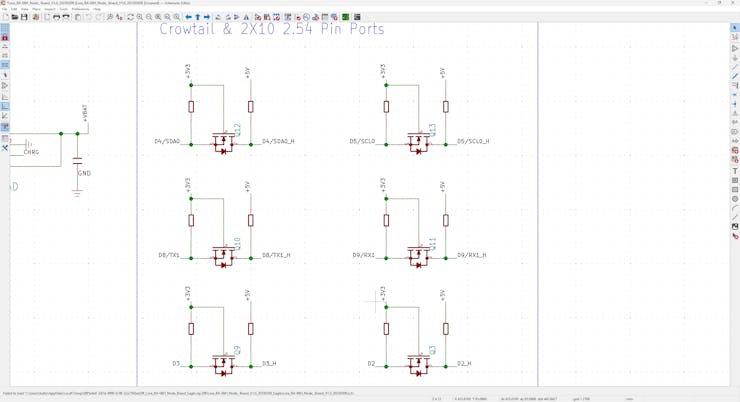Click the D4/SDA0_H net label
The height and width of the screenshot is (402, 740).
(278, 142)
